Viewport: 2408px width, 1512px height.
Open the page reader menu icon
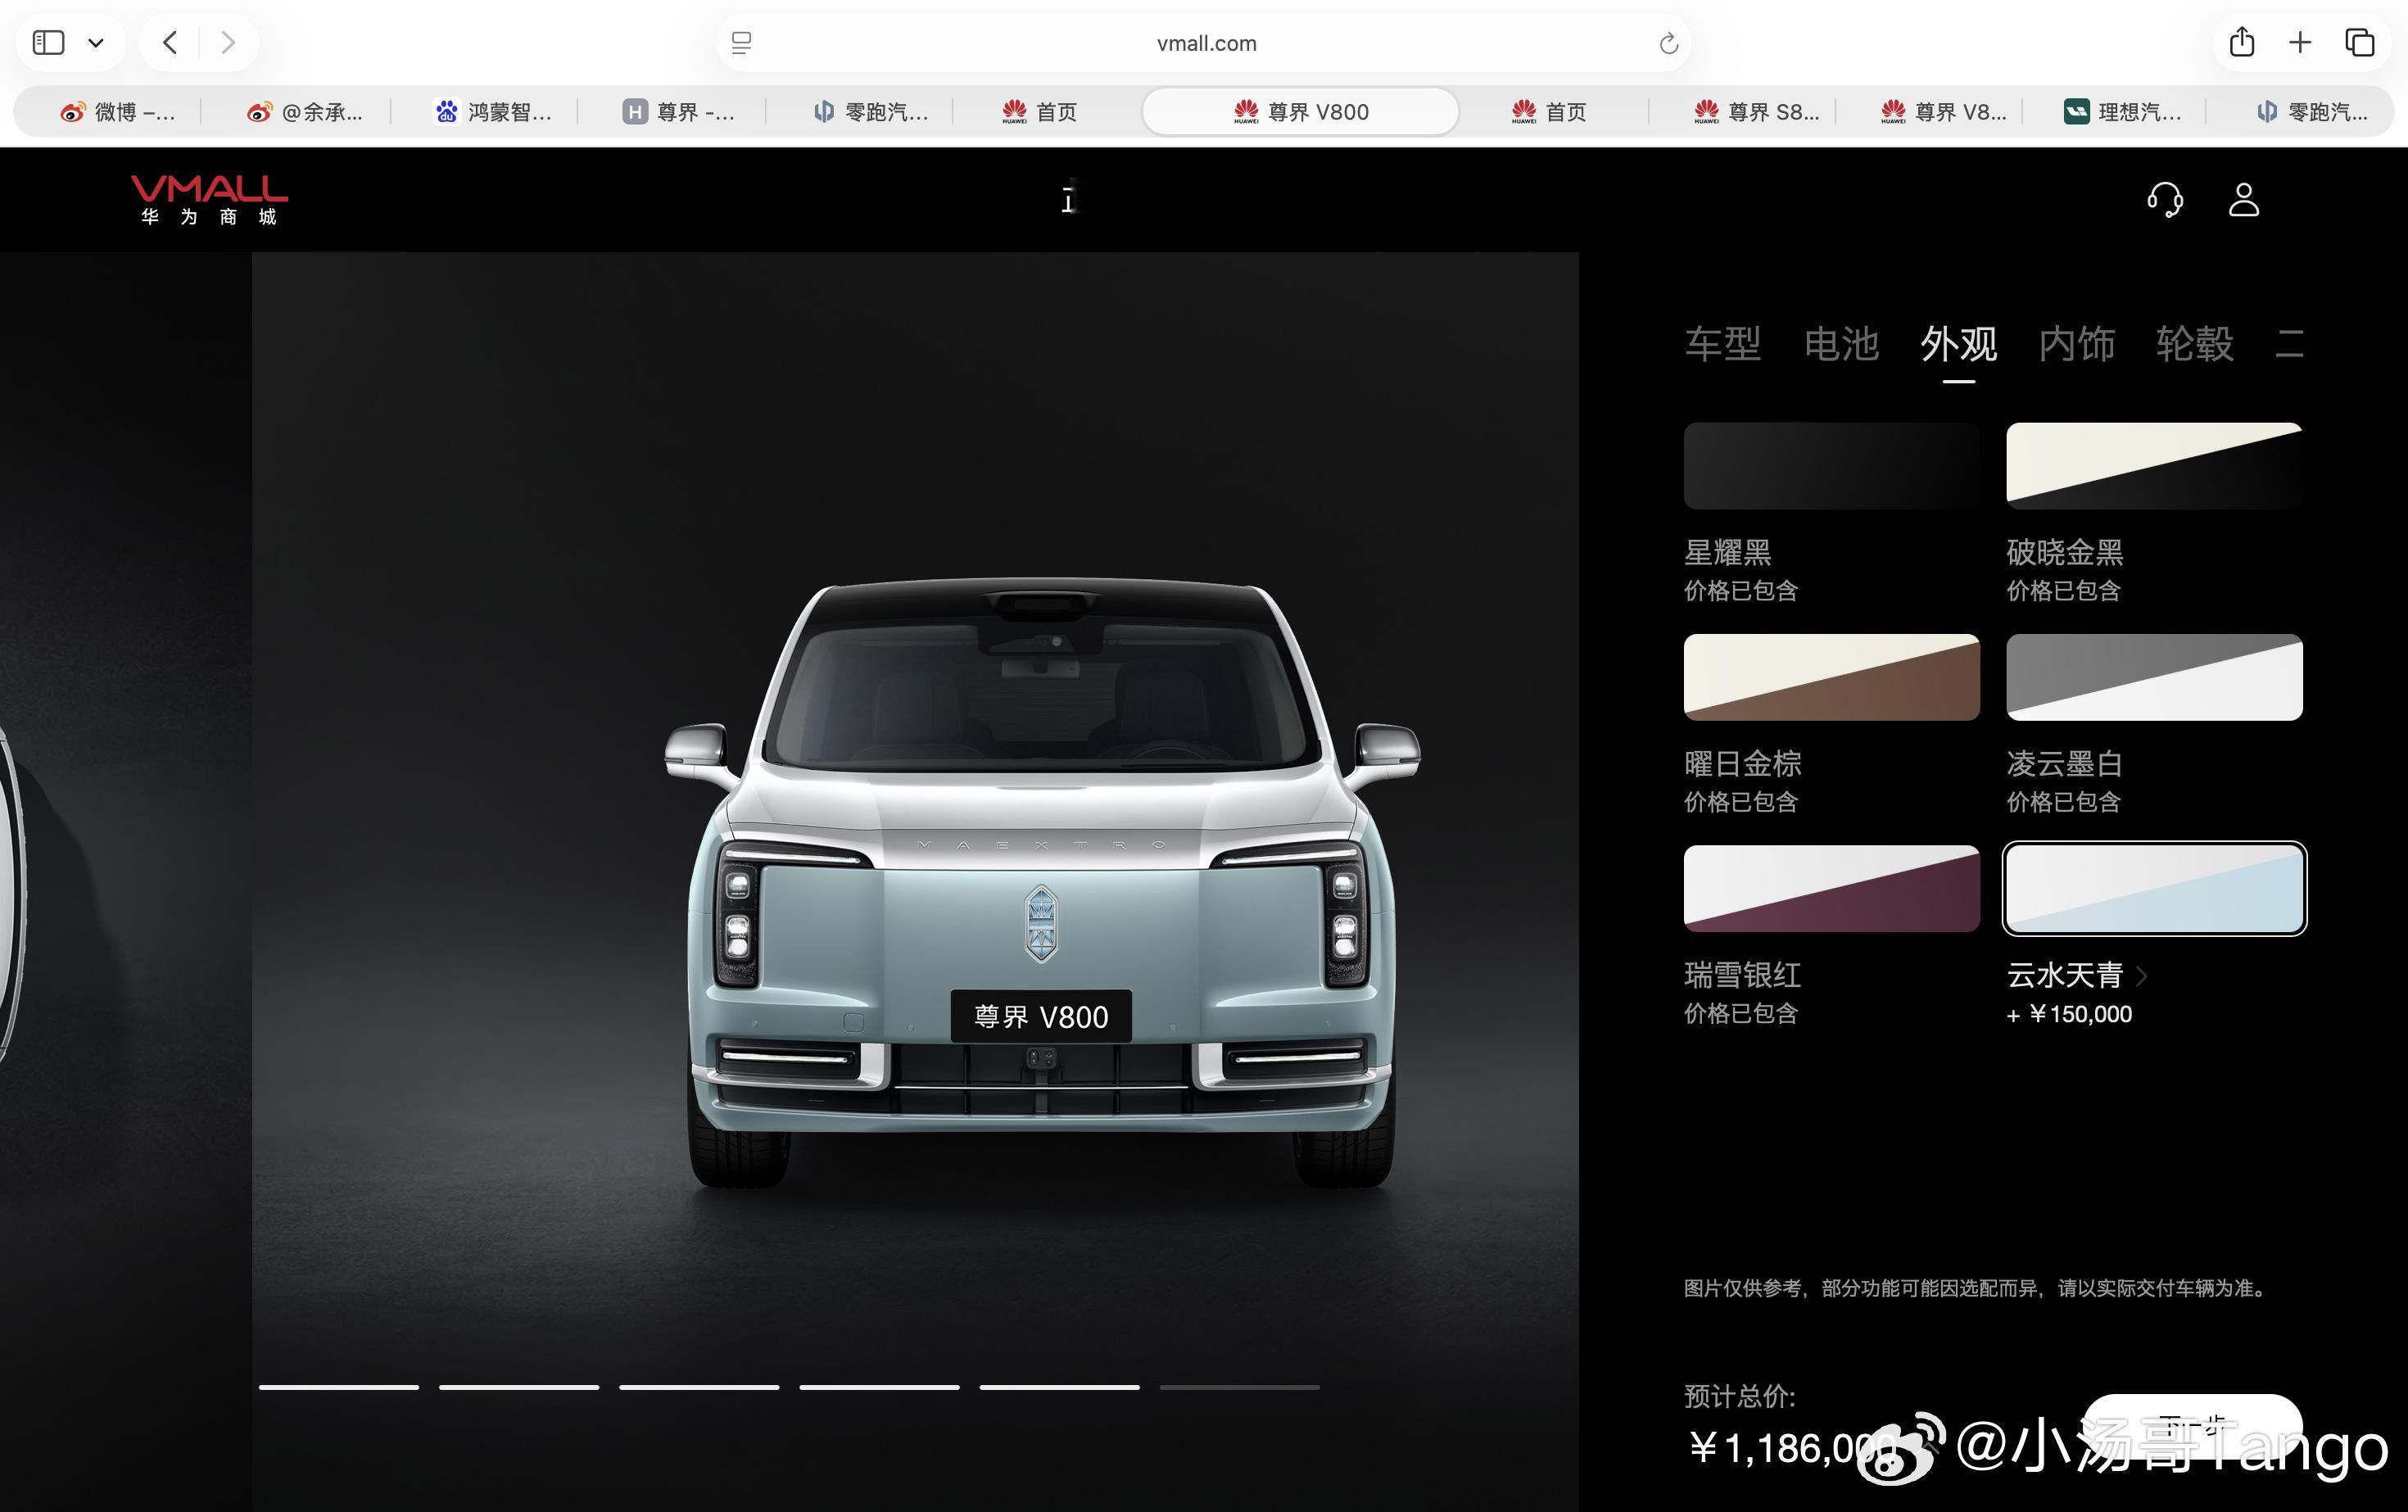pyautogui.click(x=741, y=43)
